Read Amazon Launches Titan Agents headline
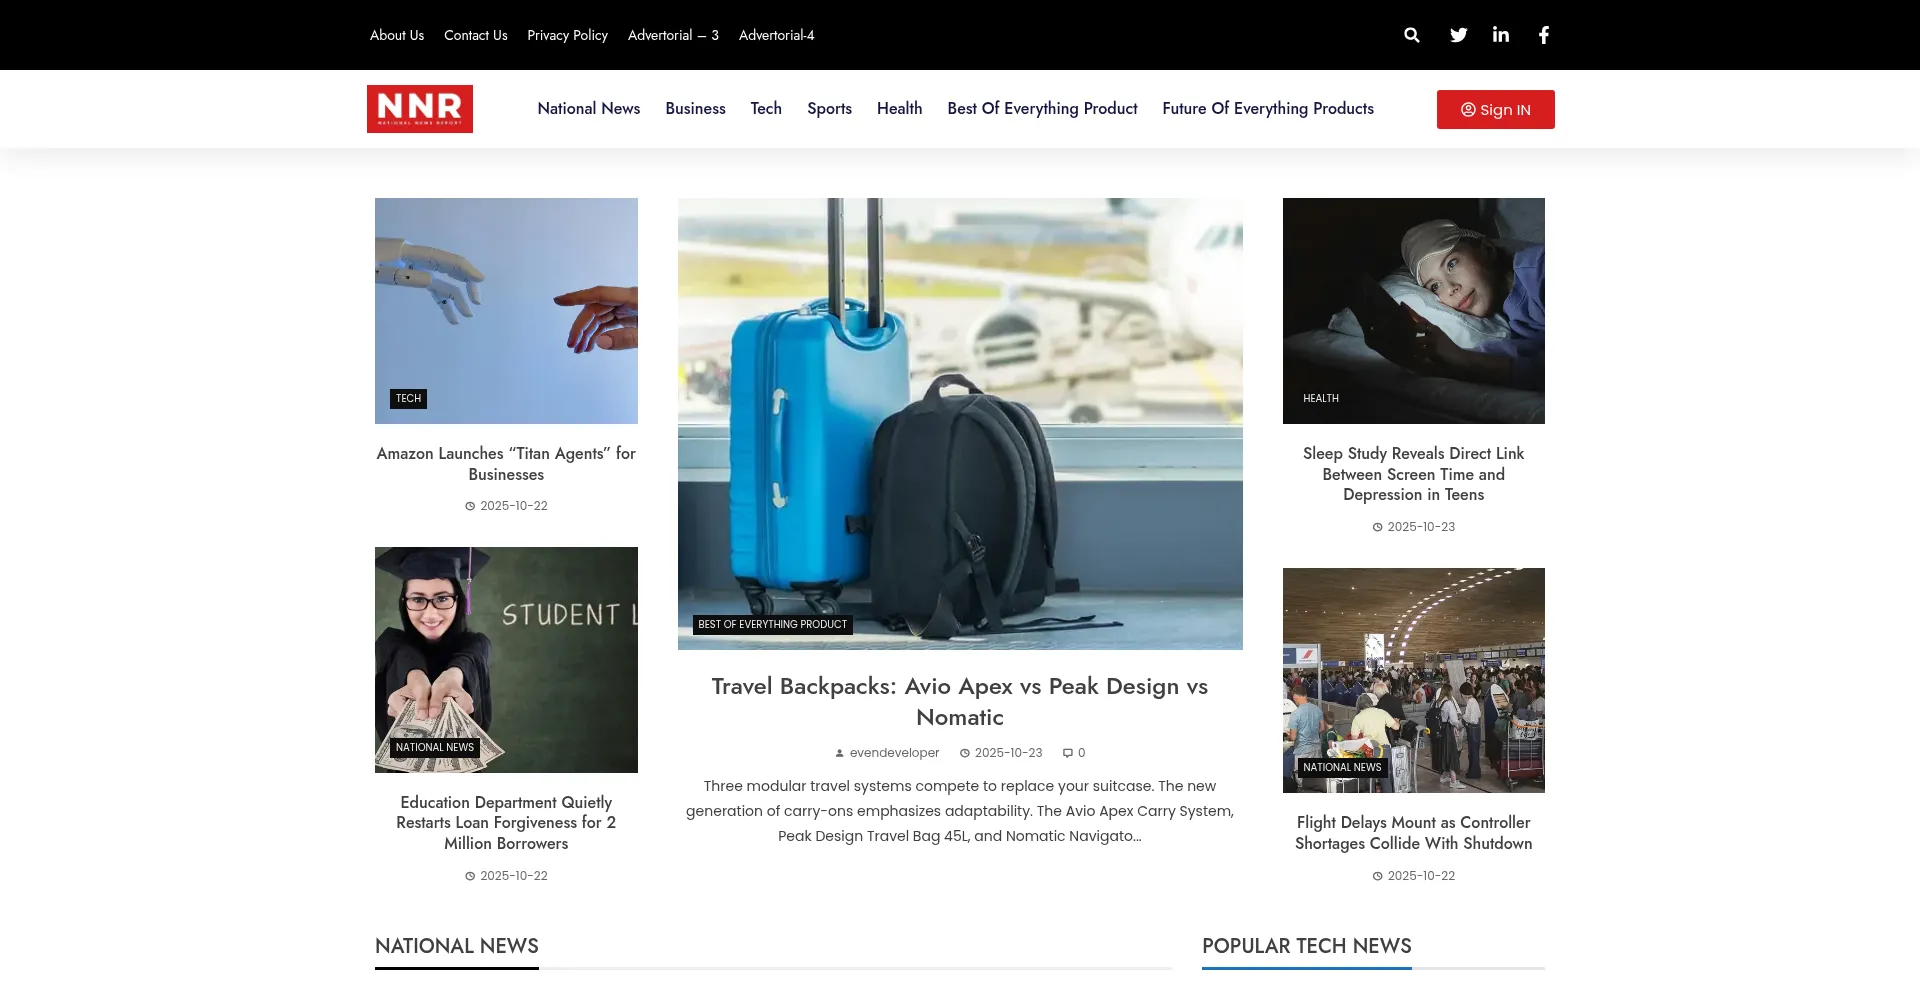1920x993 pixels. (x=506, y=464)
